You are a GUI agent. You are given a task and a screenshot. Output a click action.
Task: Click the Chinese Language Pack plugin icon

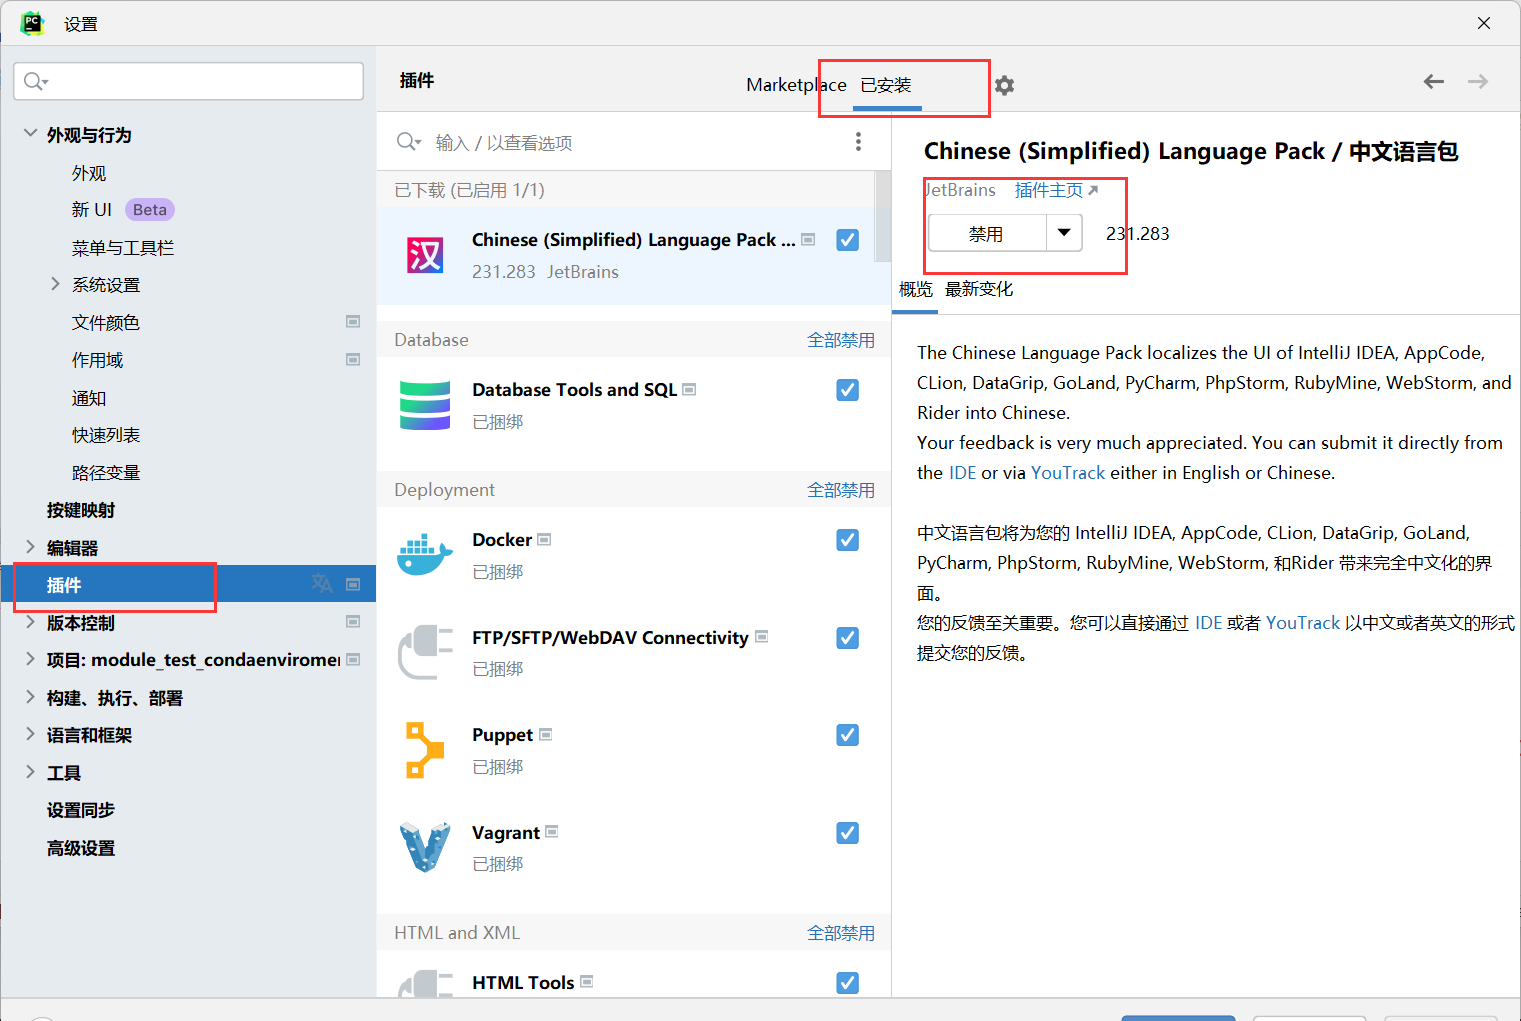[425, 255]
